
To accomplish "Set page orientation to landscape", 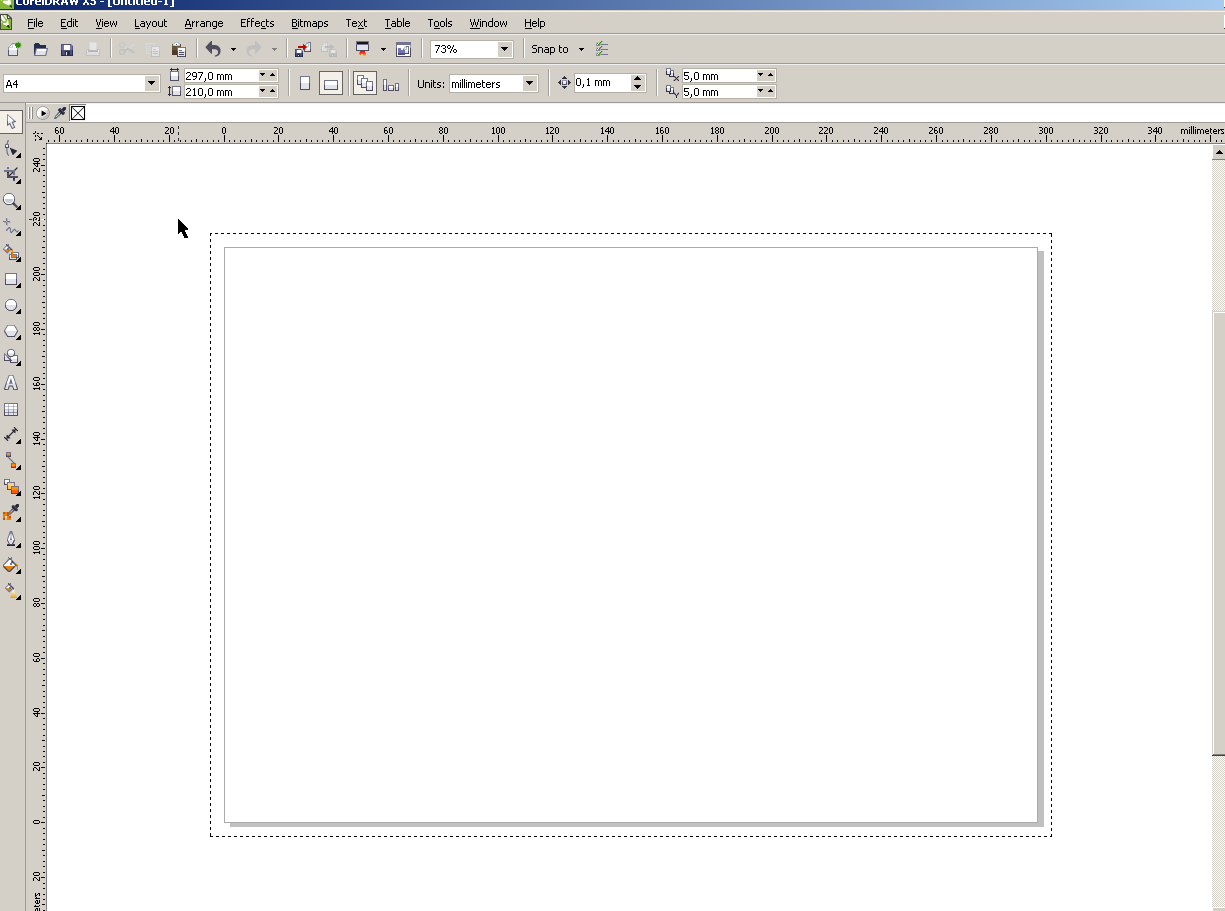I will pyautogui.click(x=331, y=84).
